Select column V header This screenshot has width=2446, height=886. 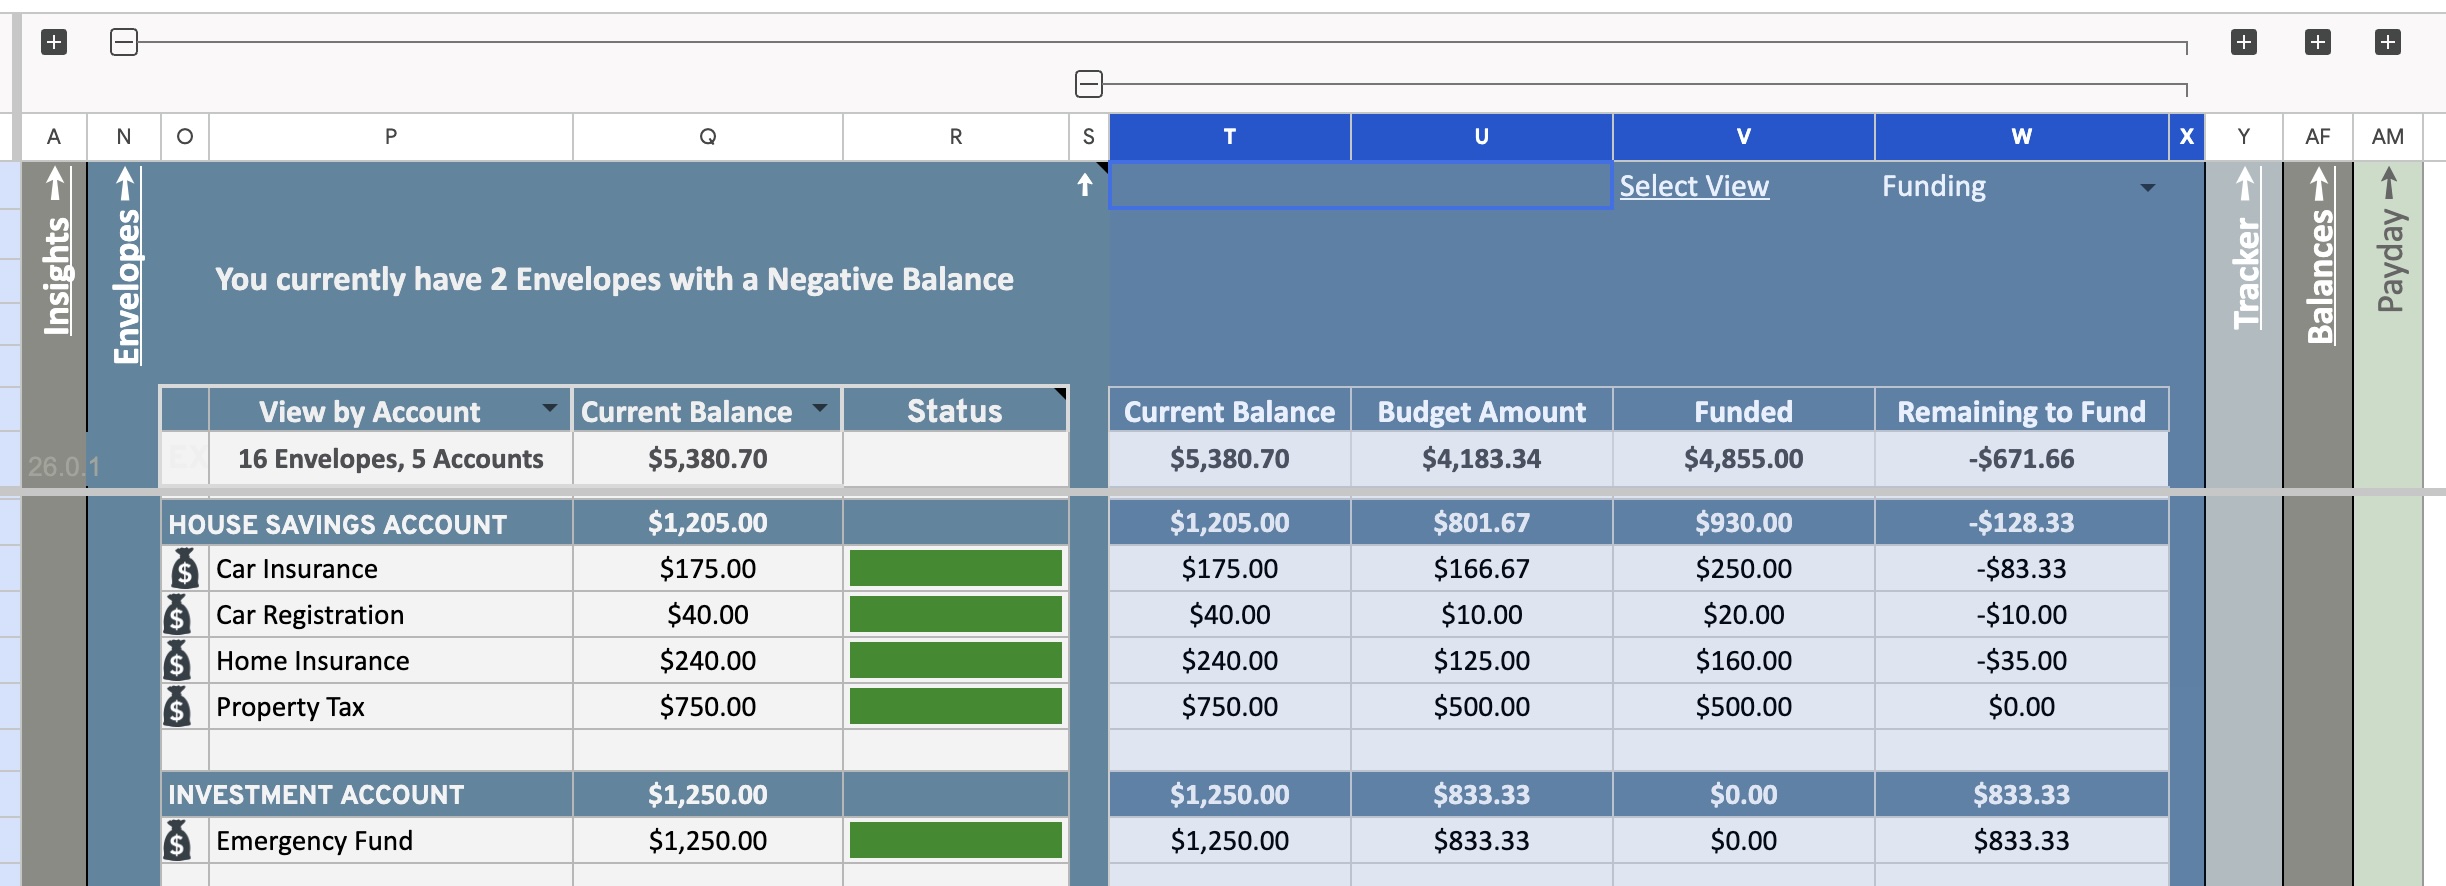point(1744,137)
